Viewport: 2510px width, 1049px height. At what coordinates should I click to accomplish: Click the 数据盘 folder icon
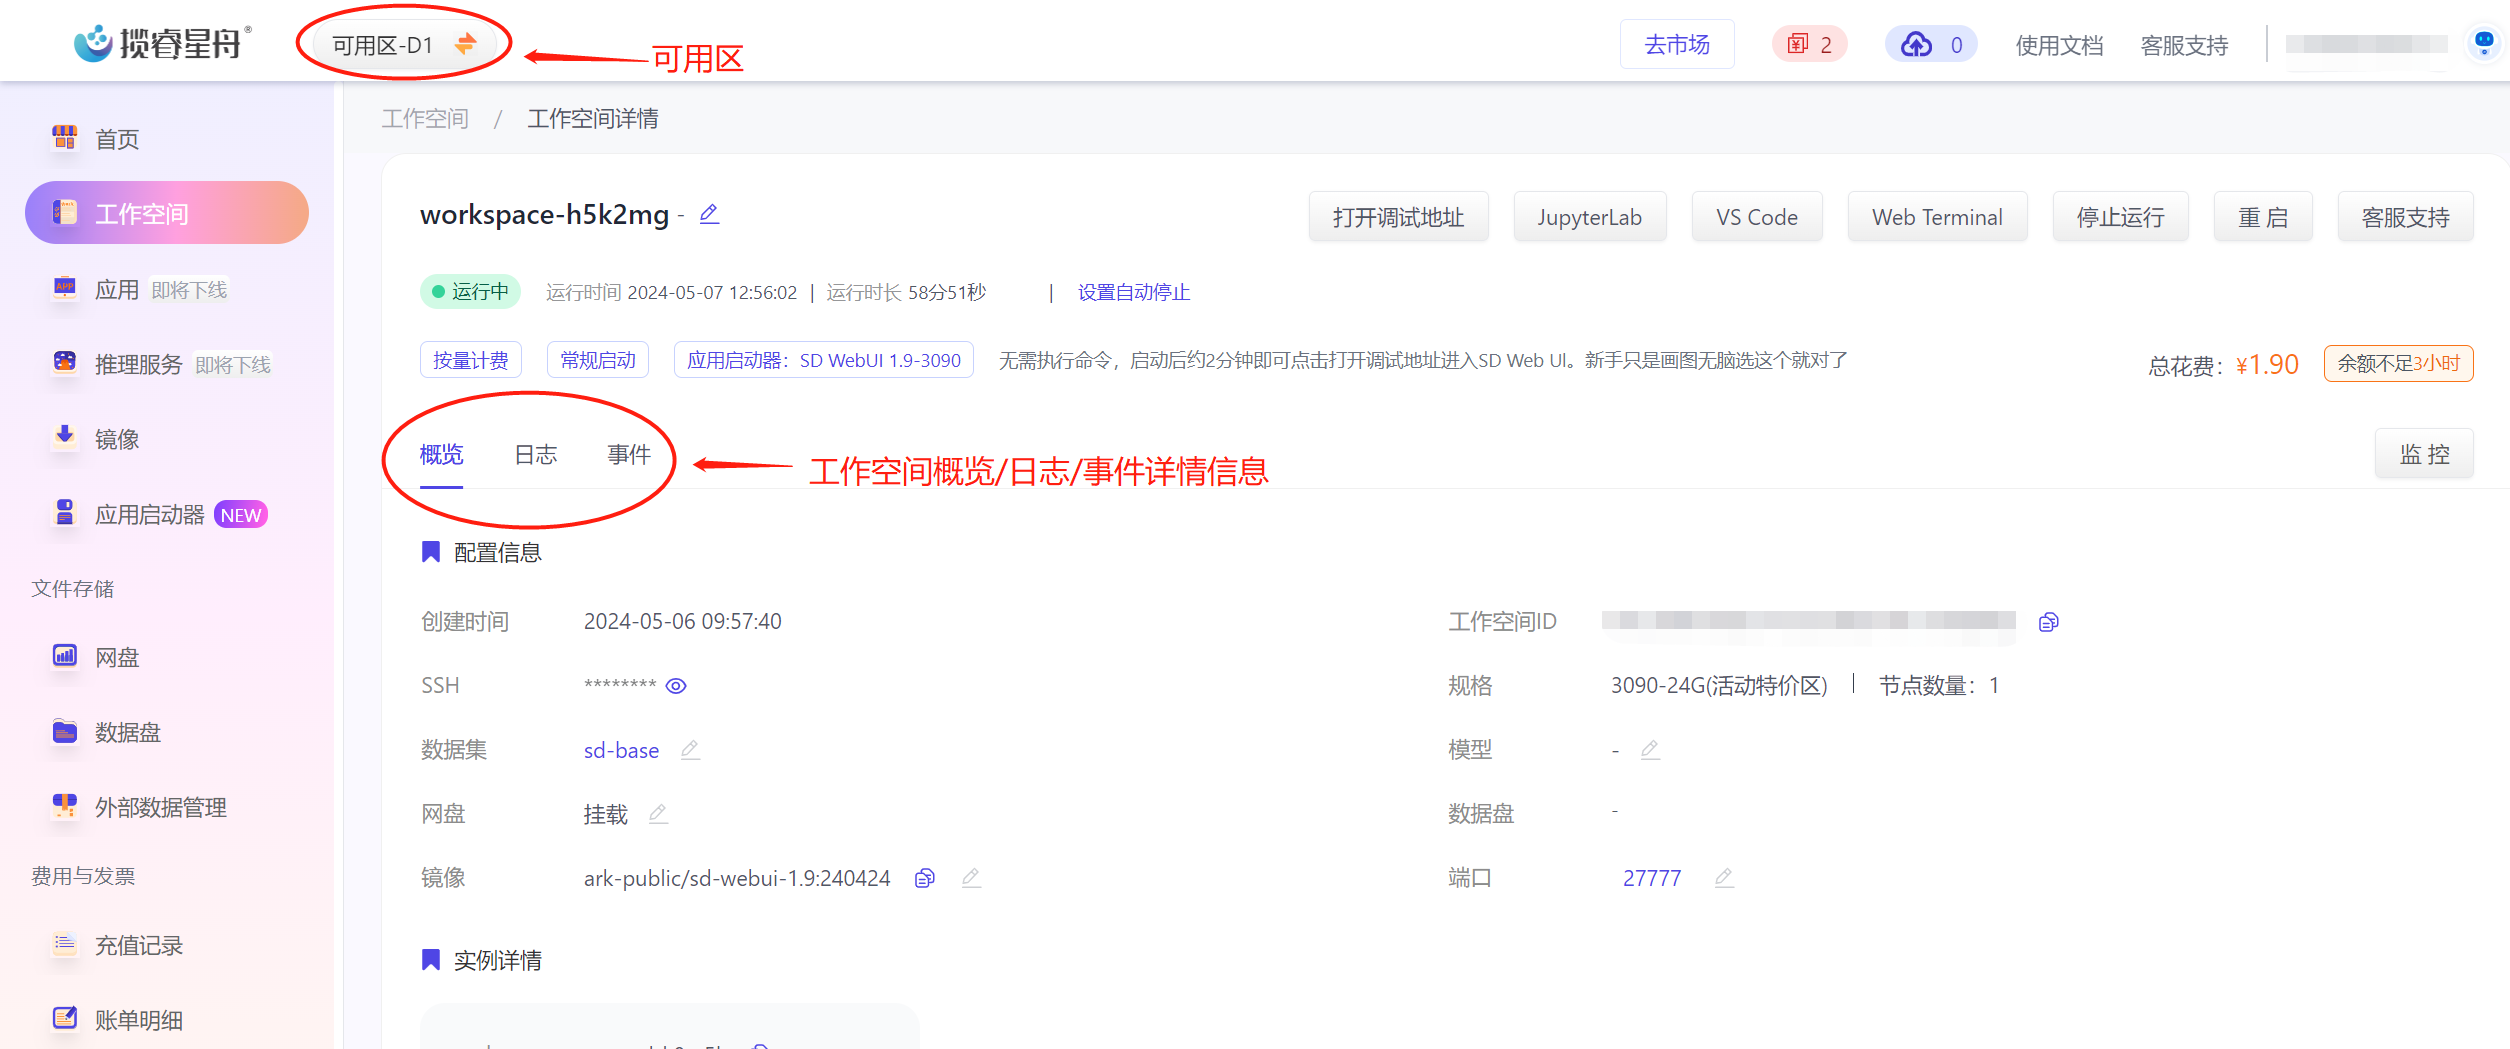point(65,731)
